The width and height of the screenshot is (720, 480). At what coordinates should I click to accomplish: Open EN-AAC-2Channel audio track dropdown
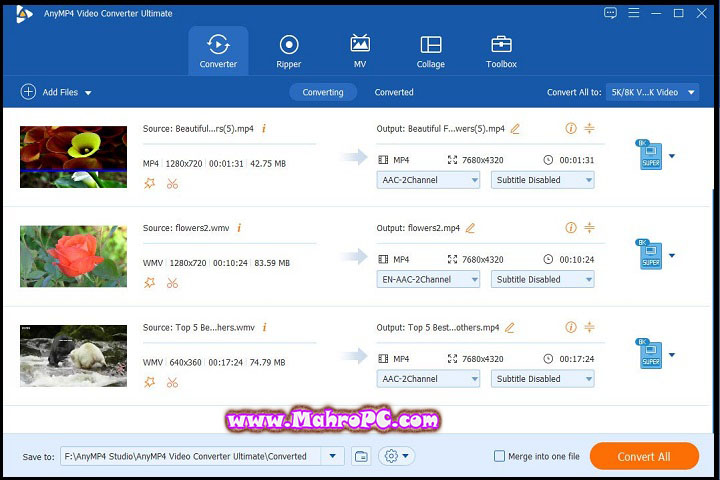pyautogui.click(x=428, y=279)
